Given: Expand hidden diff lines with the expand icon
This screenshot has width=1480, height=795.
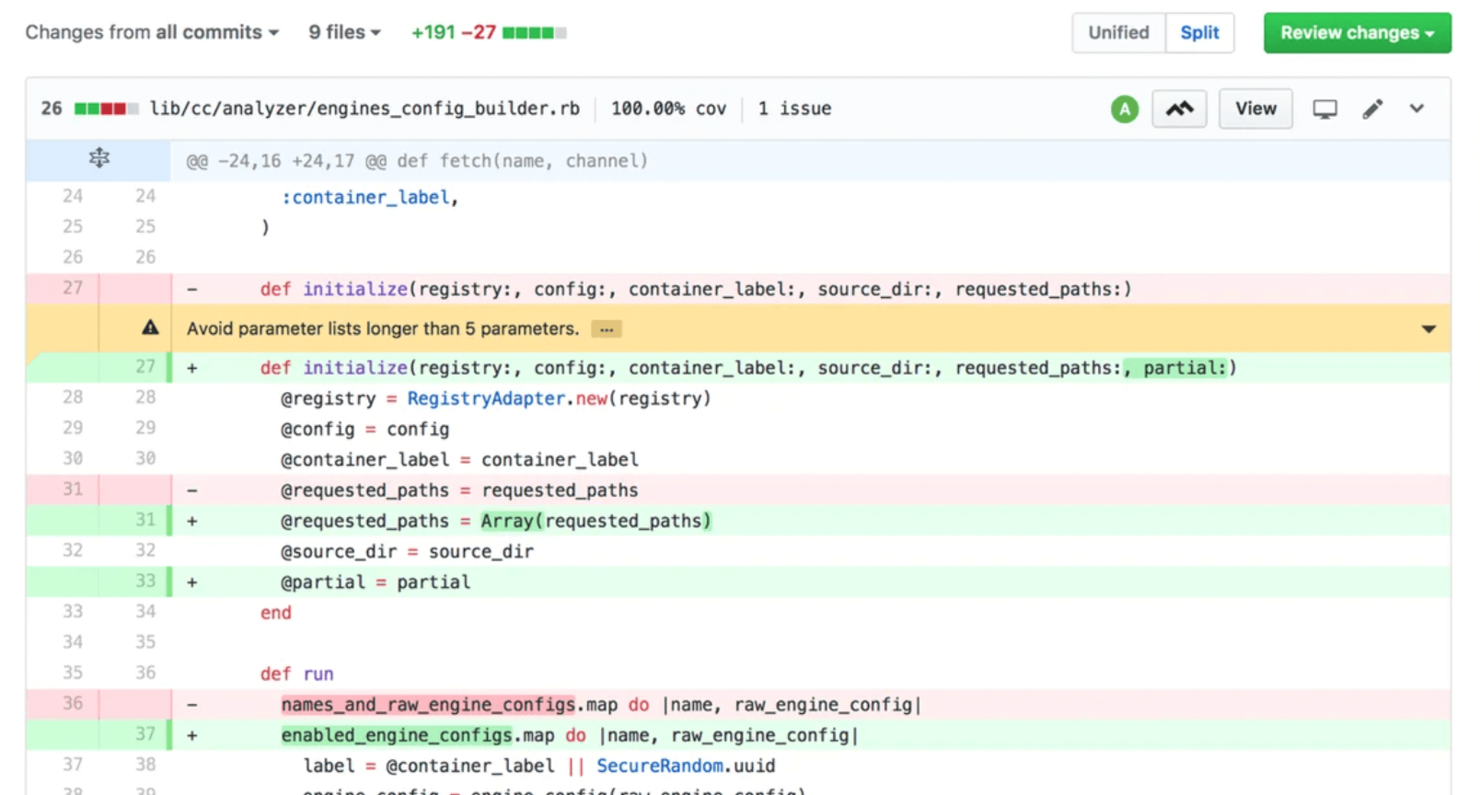Looking at the screenshot, I should click(x=98, y=158).
